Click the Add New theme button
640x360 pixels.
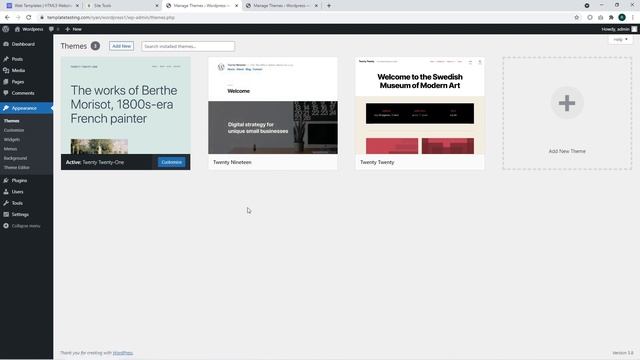[122, 46]
